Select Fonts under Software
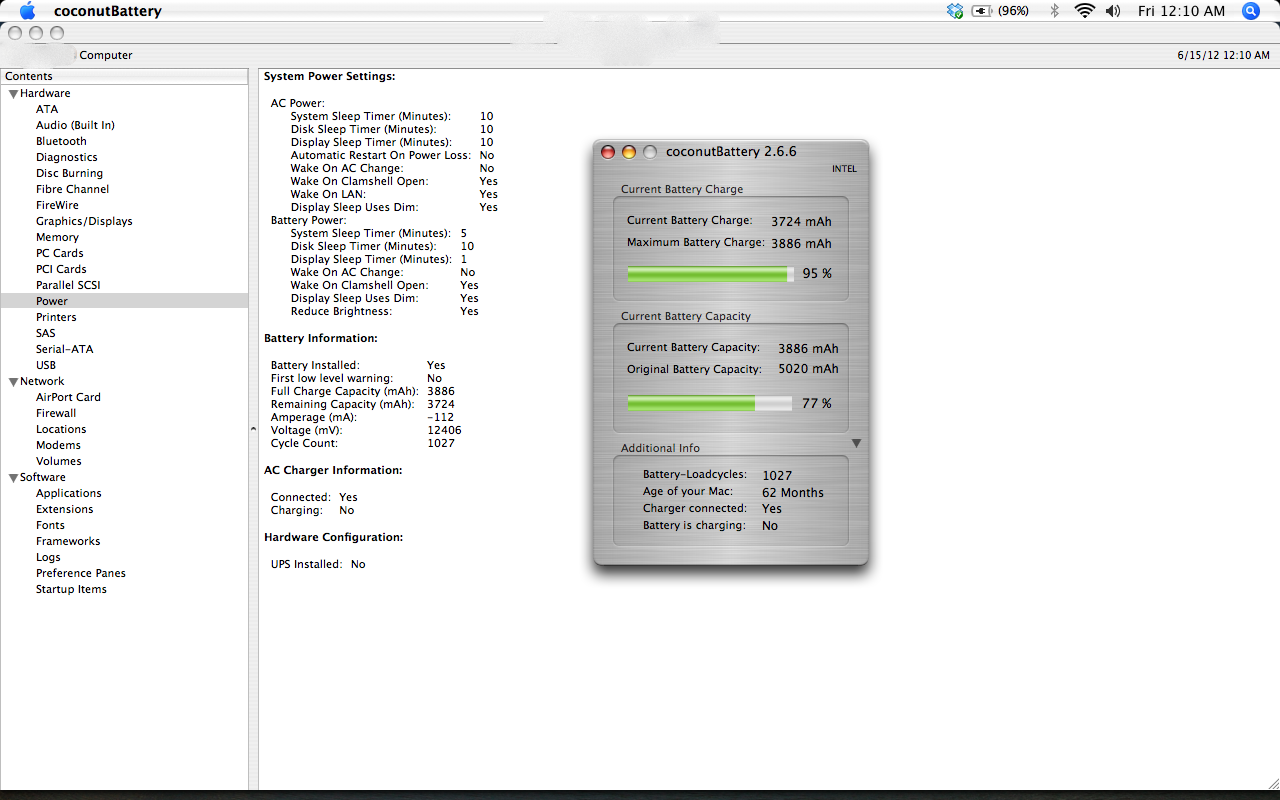Viewport: 1280px width, 800px height. 50,525
